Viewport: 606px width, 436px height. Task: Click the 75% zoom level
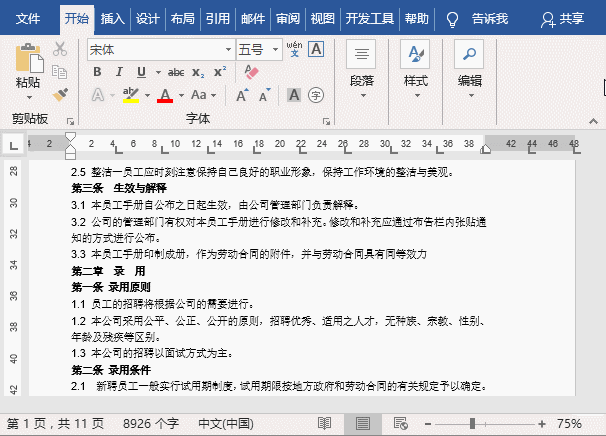569,424
